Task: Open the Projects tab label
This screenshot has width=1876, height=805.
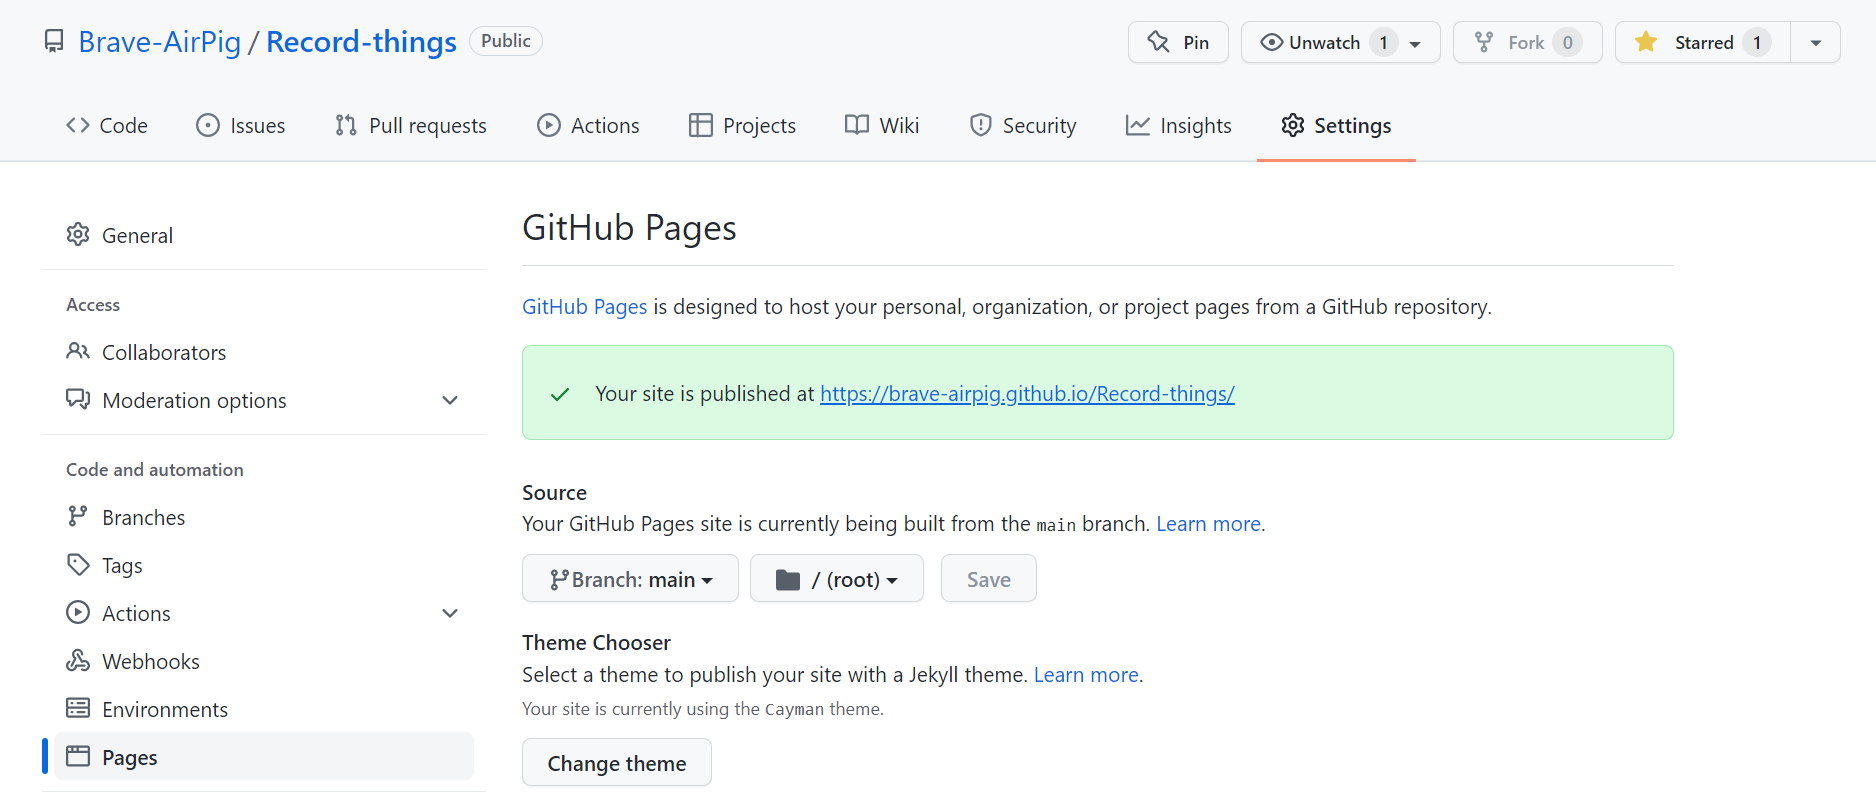Action: pyautogui.click(x=759, y=126)
